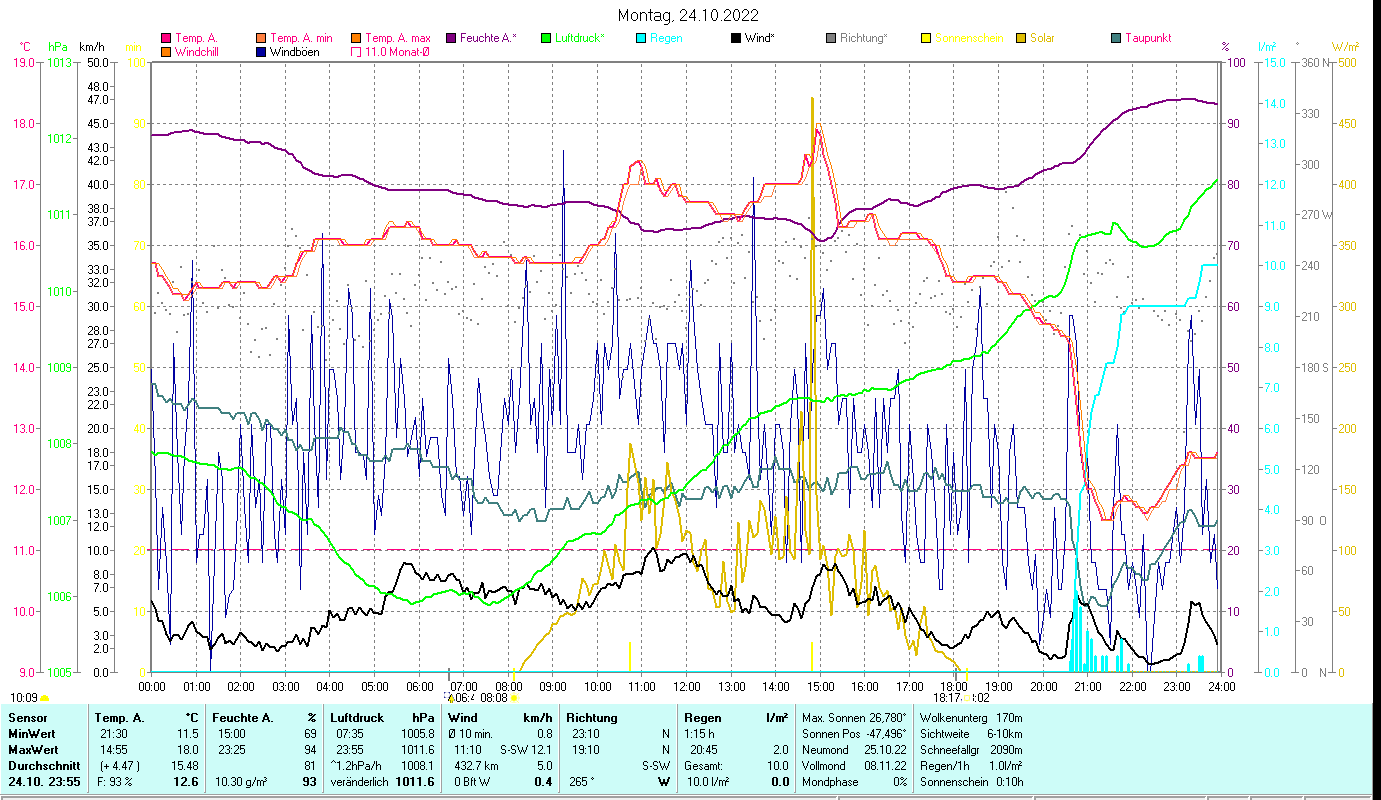
Task: Select the 'Wolkenunterg' label
Action: coord(952,718)
